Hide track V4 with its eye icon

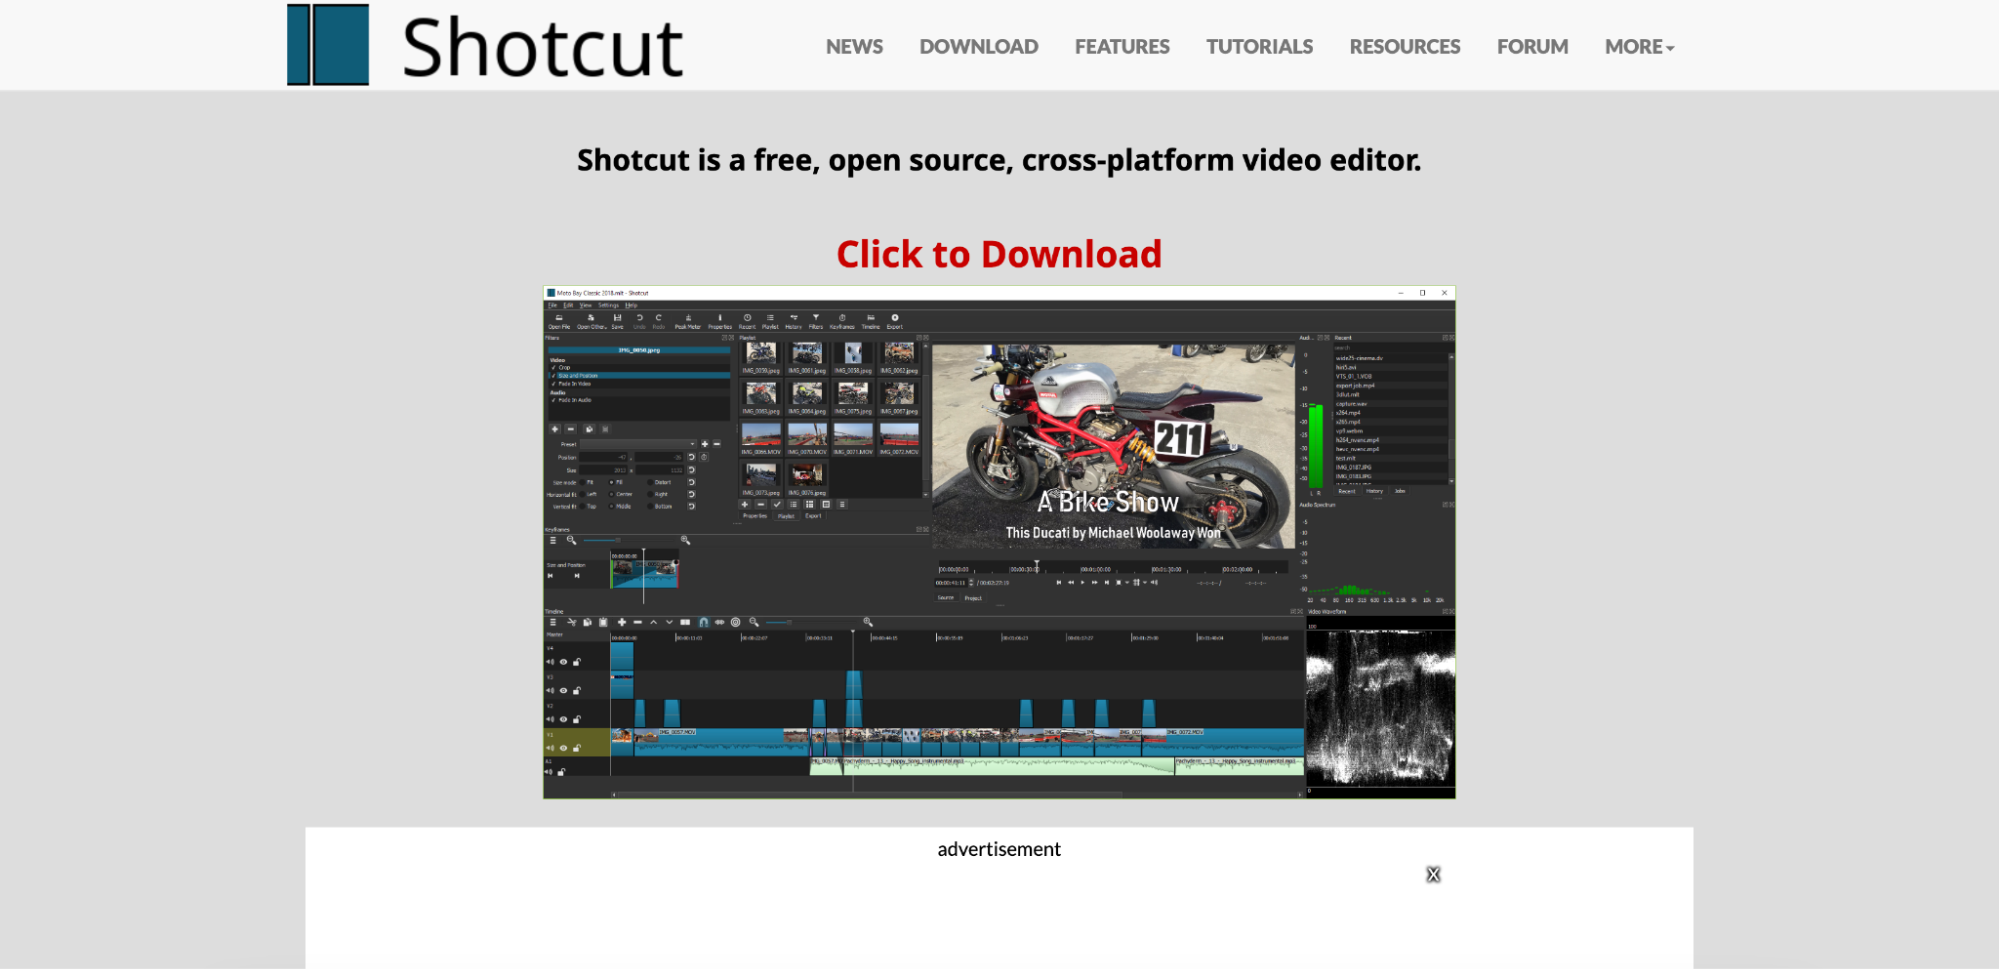pos(563,662)
